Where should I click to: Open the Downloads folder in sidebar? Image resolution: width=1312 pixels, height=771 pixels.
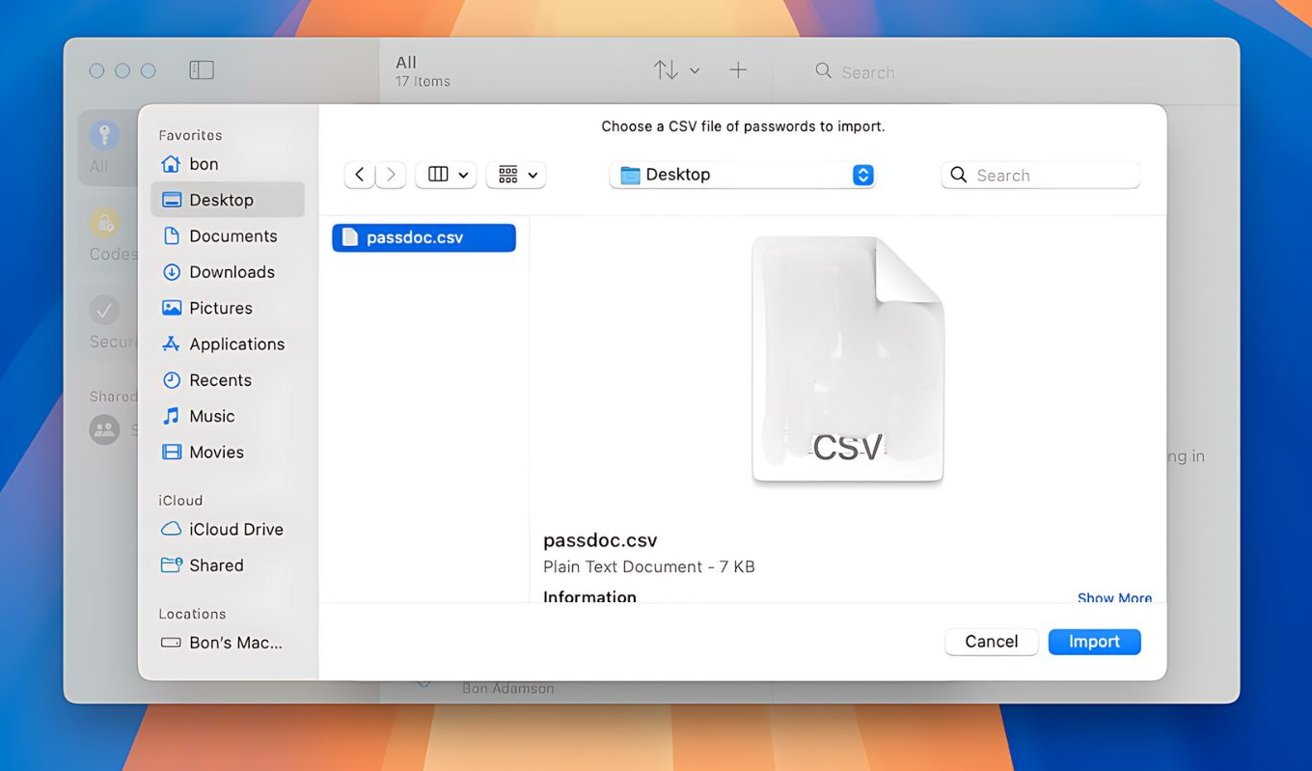[x=232, y=271]
